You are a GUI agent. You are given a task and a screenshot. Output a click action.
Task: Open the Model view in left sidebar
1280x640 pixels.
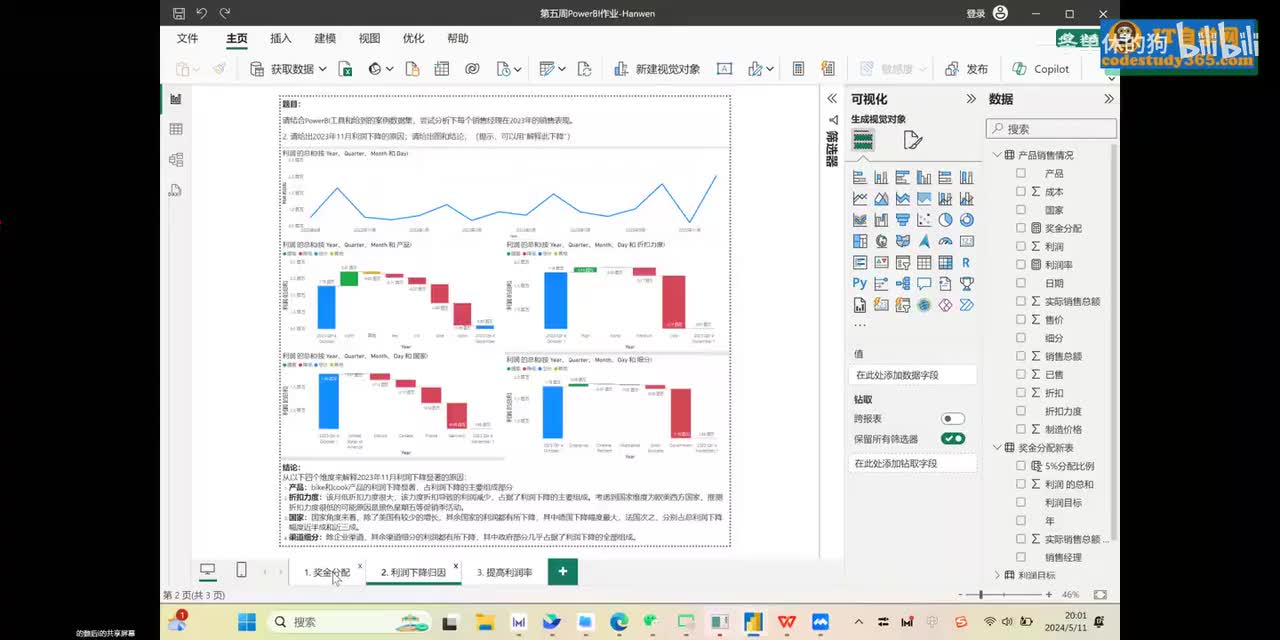click(x=176, y=159)
